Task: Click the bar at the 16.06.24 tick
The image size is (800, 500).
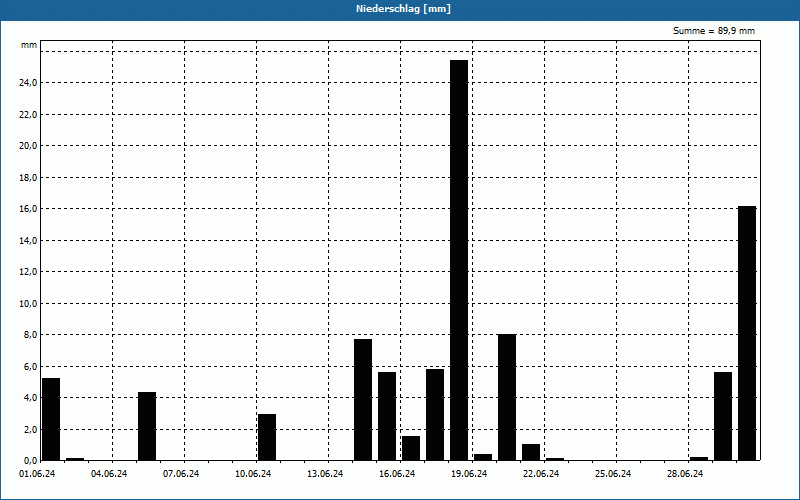Action: pos(411,448)
